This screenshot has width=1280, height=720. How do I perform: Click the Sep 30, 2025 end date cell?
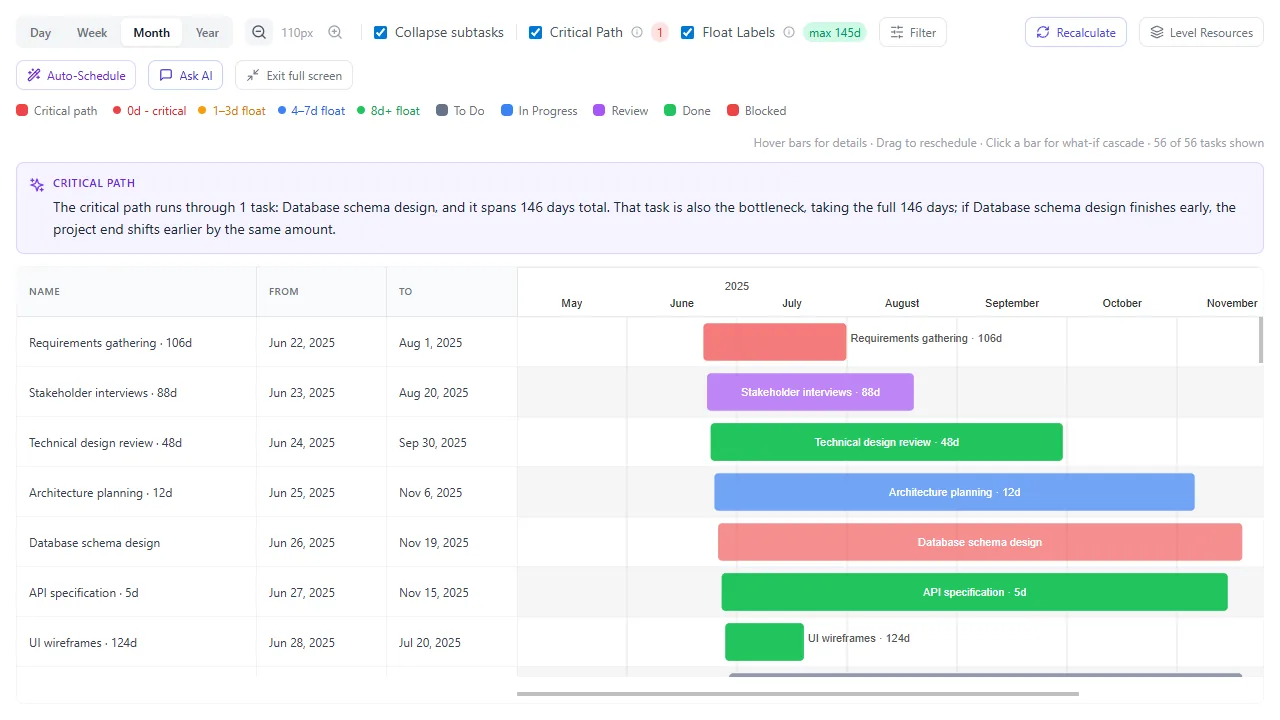[452, 443]
